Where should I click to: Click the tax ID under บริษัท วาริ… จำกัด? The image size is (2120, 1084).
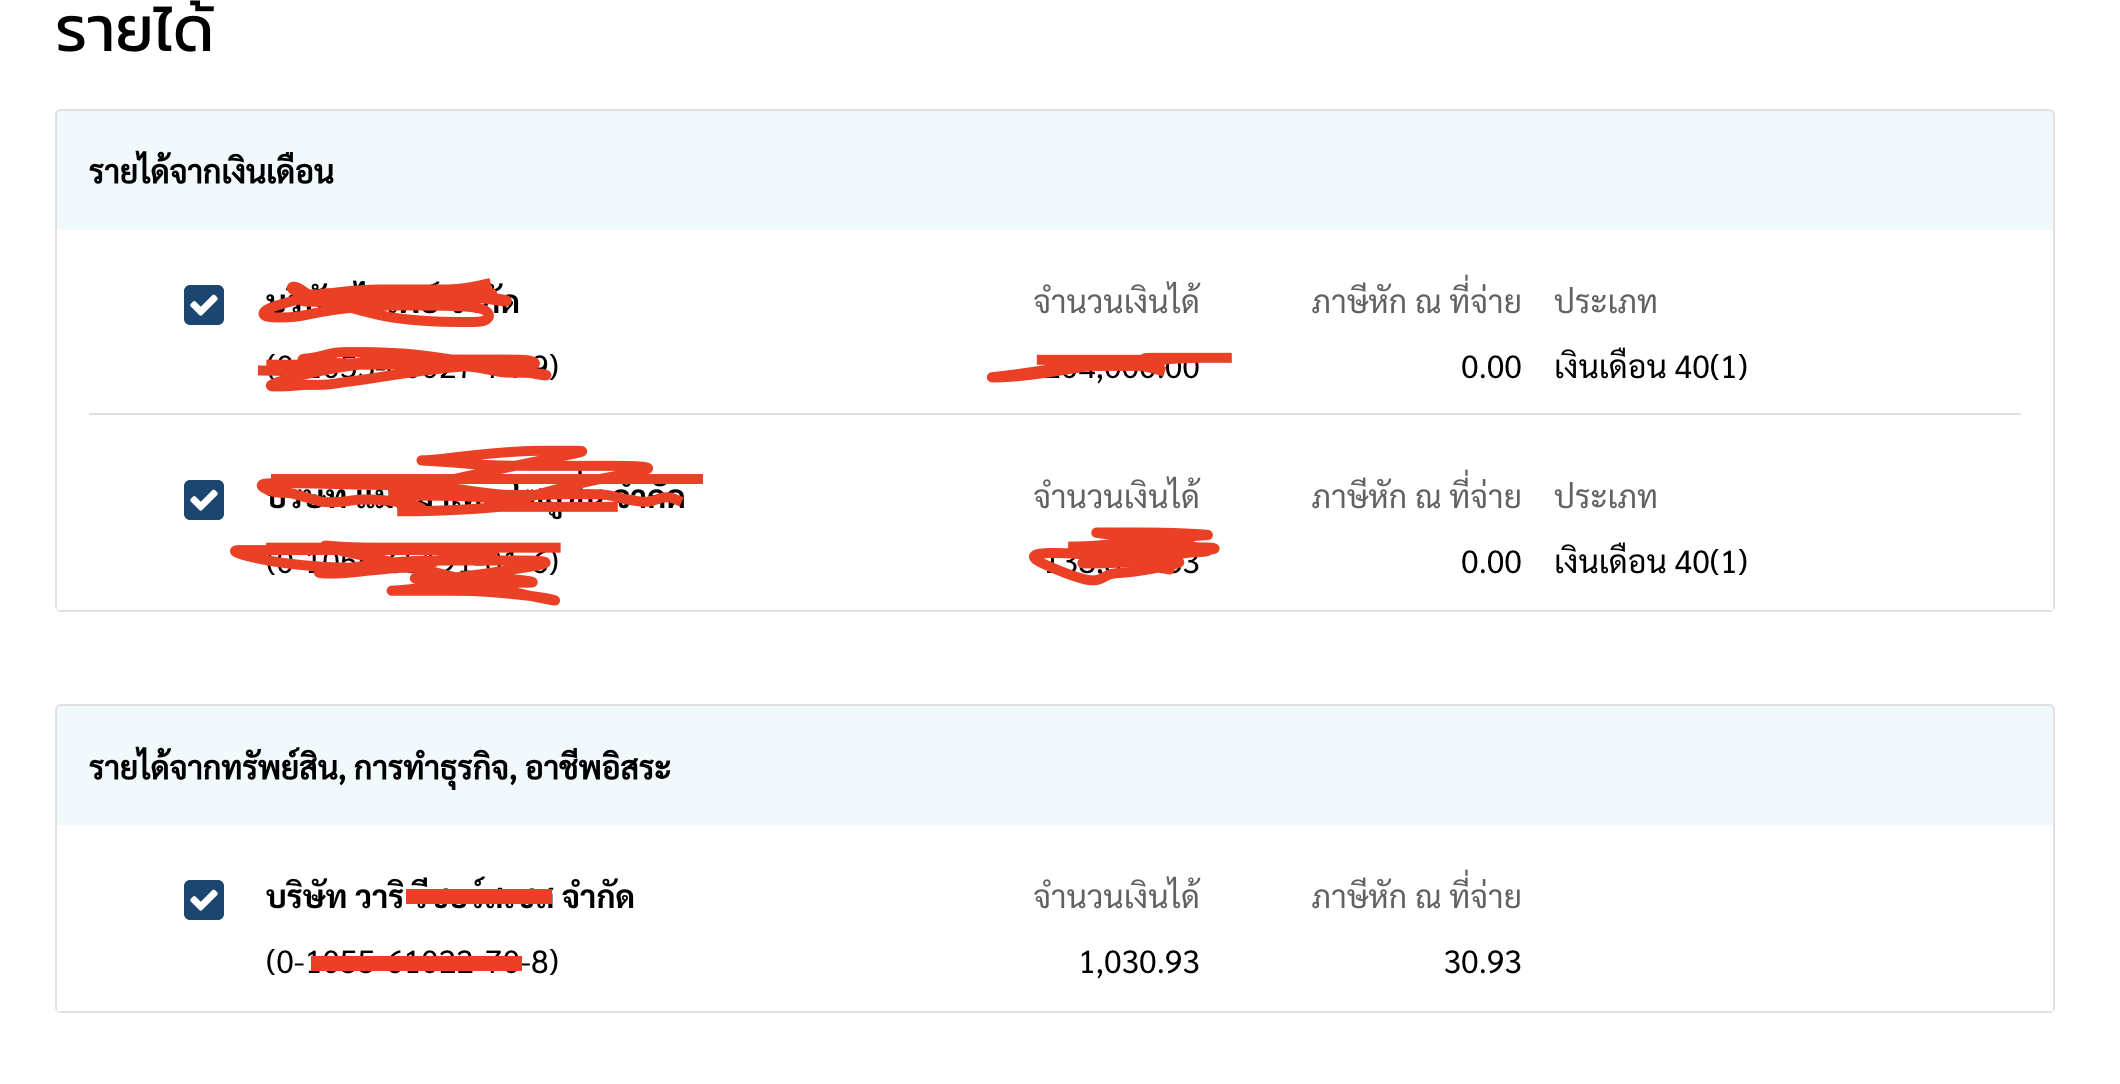pyautogui.click(x=412, y=962)
